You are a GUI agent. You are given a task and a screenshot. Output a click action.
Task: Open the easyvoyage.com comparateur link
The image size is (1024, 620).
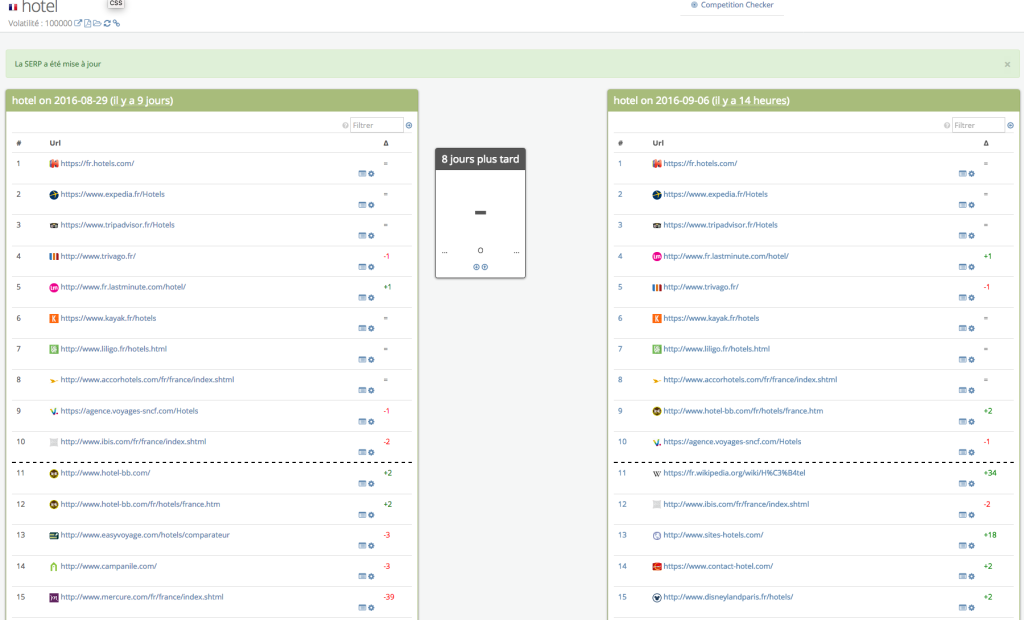coord(145,535)
